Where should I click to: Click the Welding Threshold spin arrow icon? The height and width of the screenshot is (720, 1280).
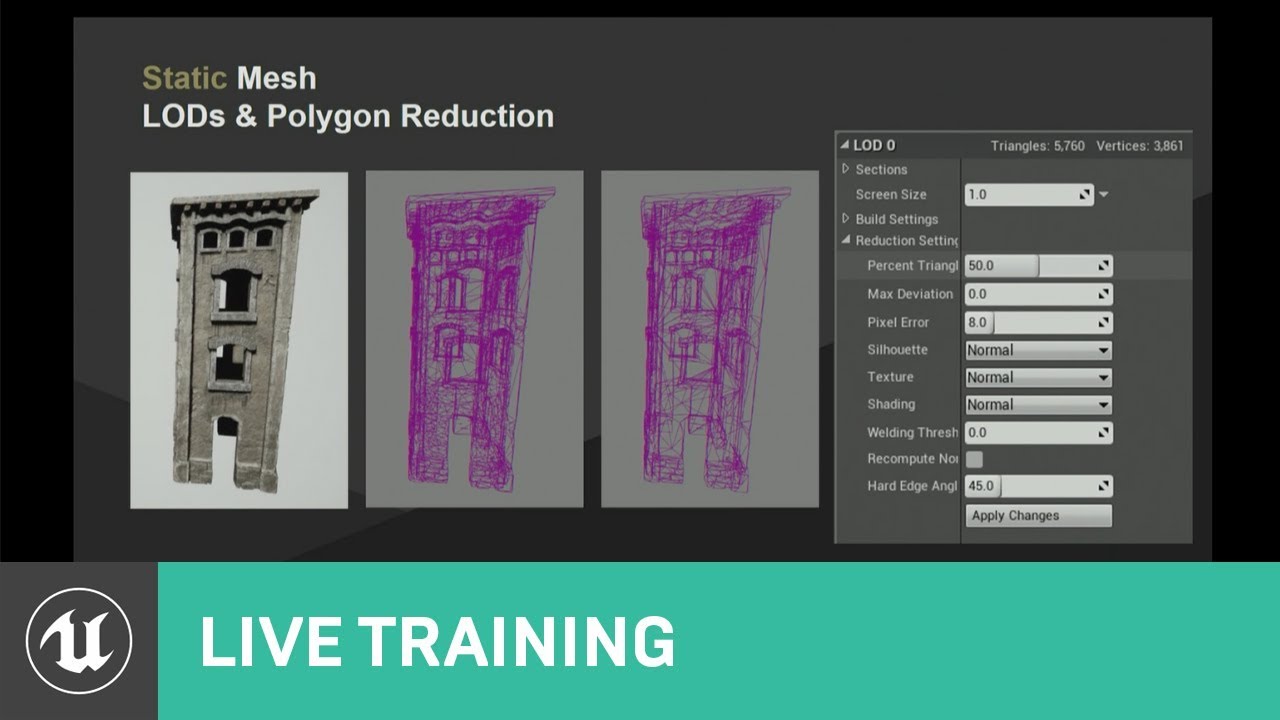tap(1104, 433)
